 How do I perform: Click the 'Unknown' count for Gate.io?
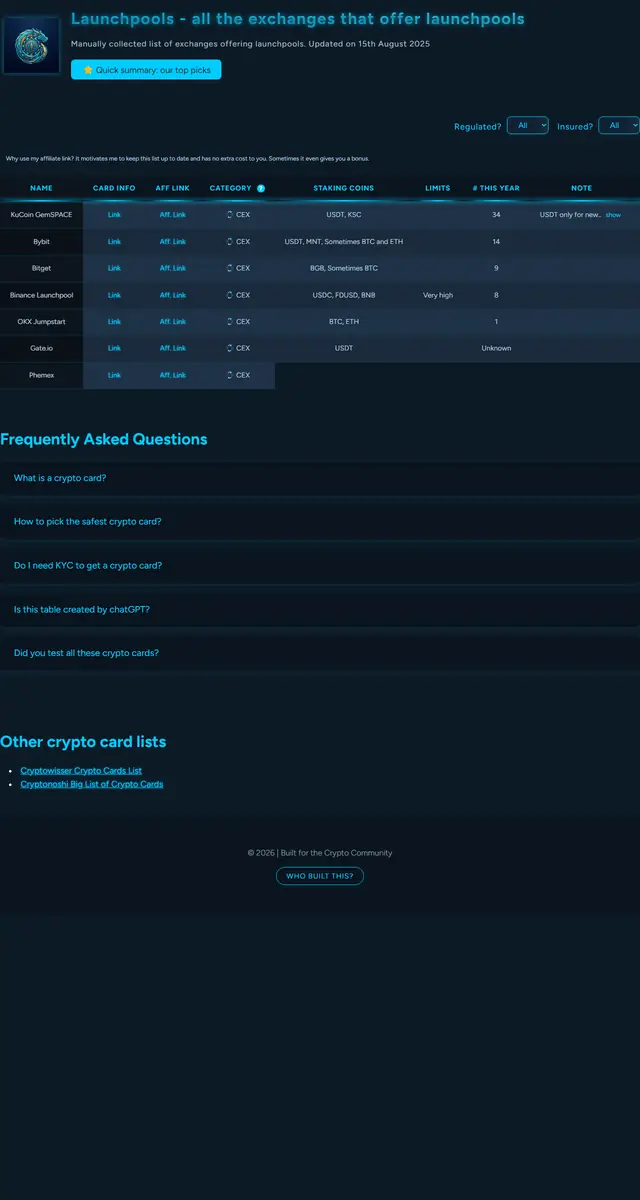[x=496, y=348]
